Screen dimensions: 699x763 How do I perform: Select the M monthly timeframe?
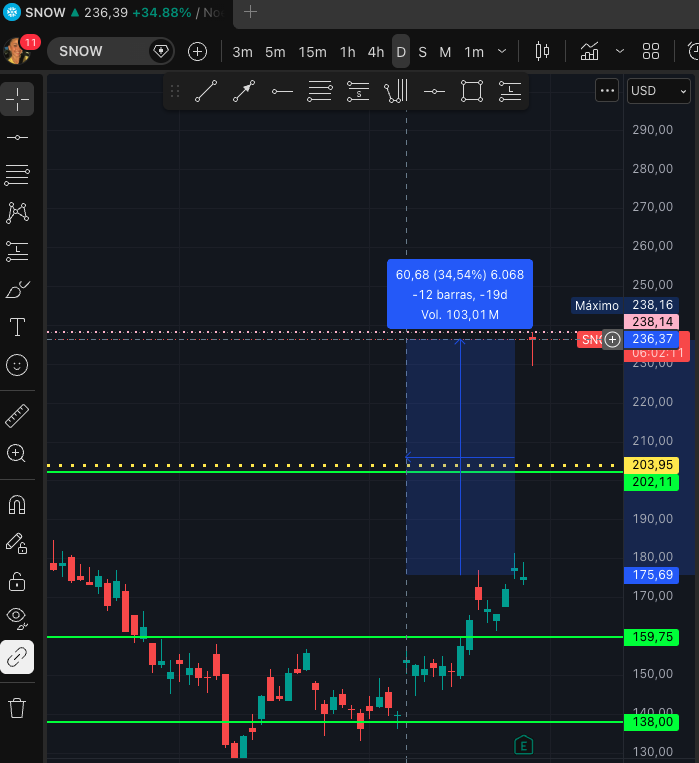(x=445, y=52)
